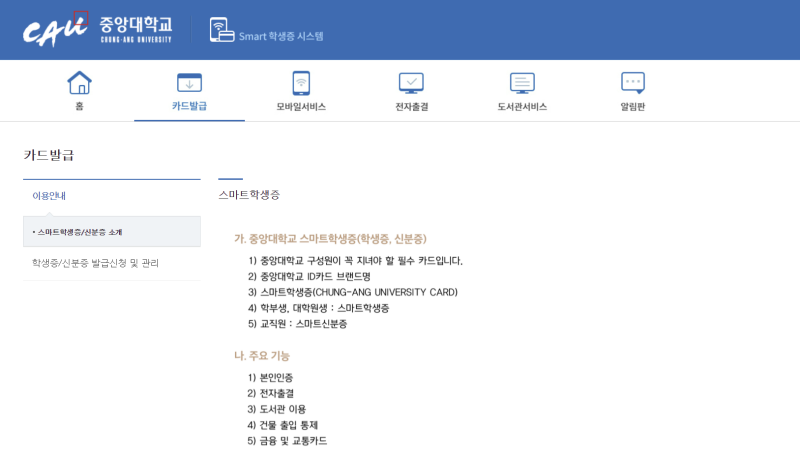Click the CAU Chung-Ang University logo
This screenshot has width=800, height=456.
(x=97, y=30)
